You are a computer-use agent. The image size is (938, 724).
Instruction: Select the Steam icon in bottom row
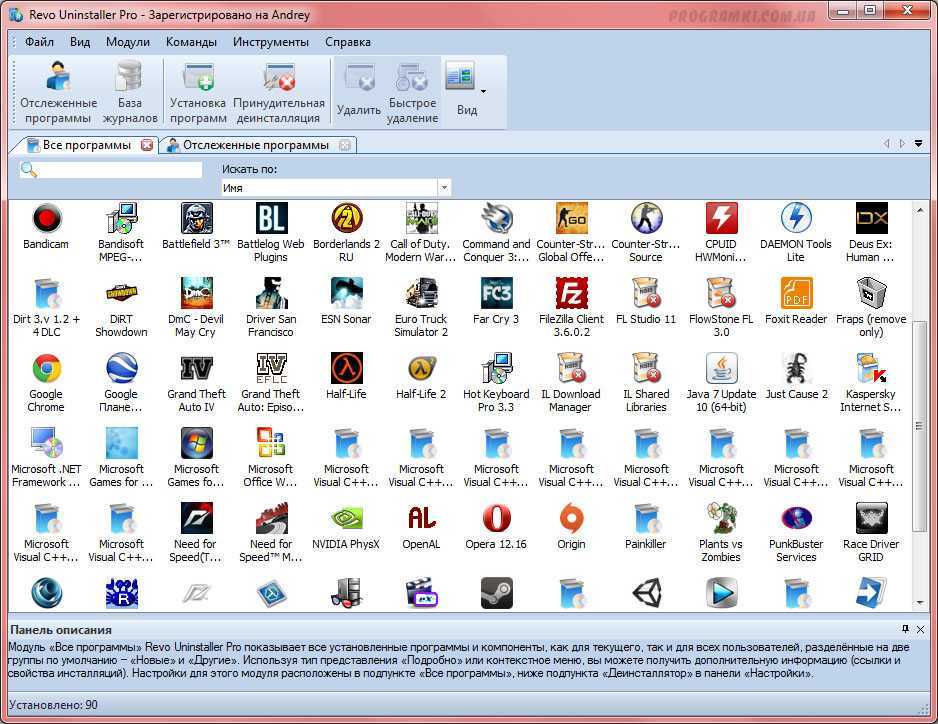point(497,593)
